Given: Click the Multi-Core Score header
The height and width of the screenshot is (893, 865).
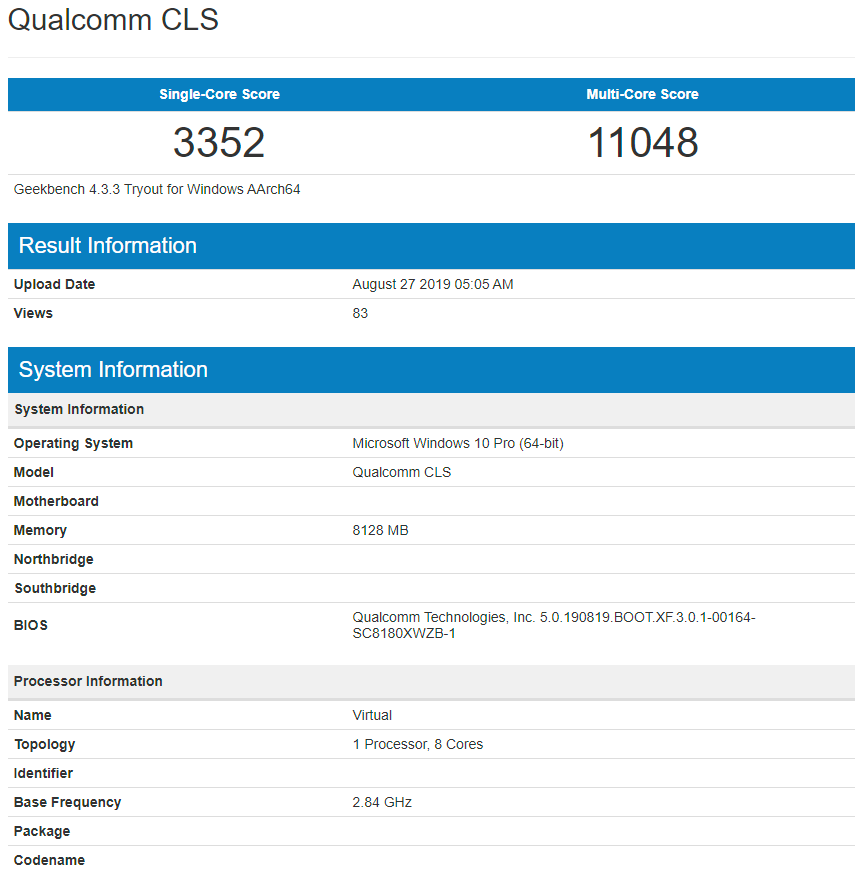Looking at the screenshot, I should point(643,94).
